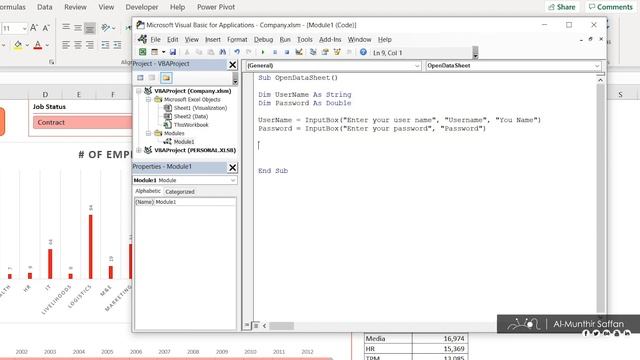Open the Properties Window toolbar icon
Screen dimensions: 640x360
coord(325,52)
